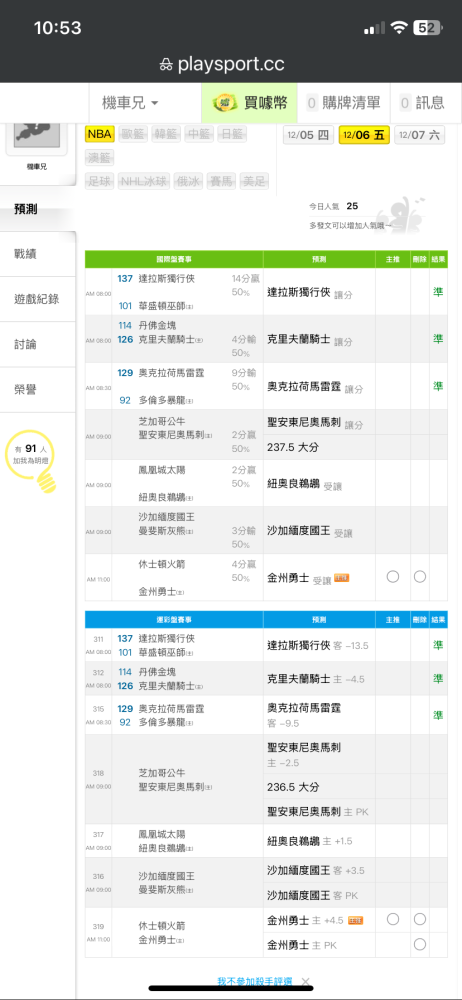Switch to the NHL冰球 league tab
The width and height of the screenshot is (462, 1000).
pos(144,181)
